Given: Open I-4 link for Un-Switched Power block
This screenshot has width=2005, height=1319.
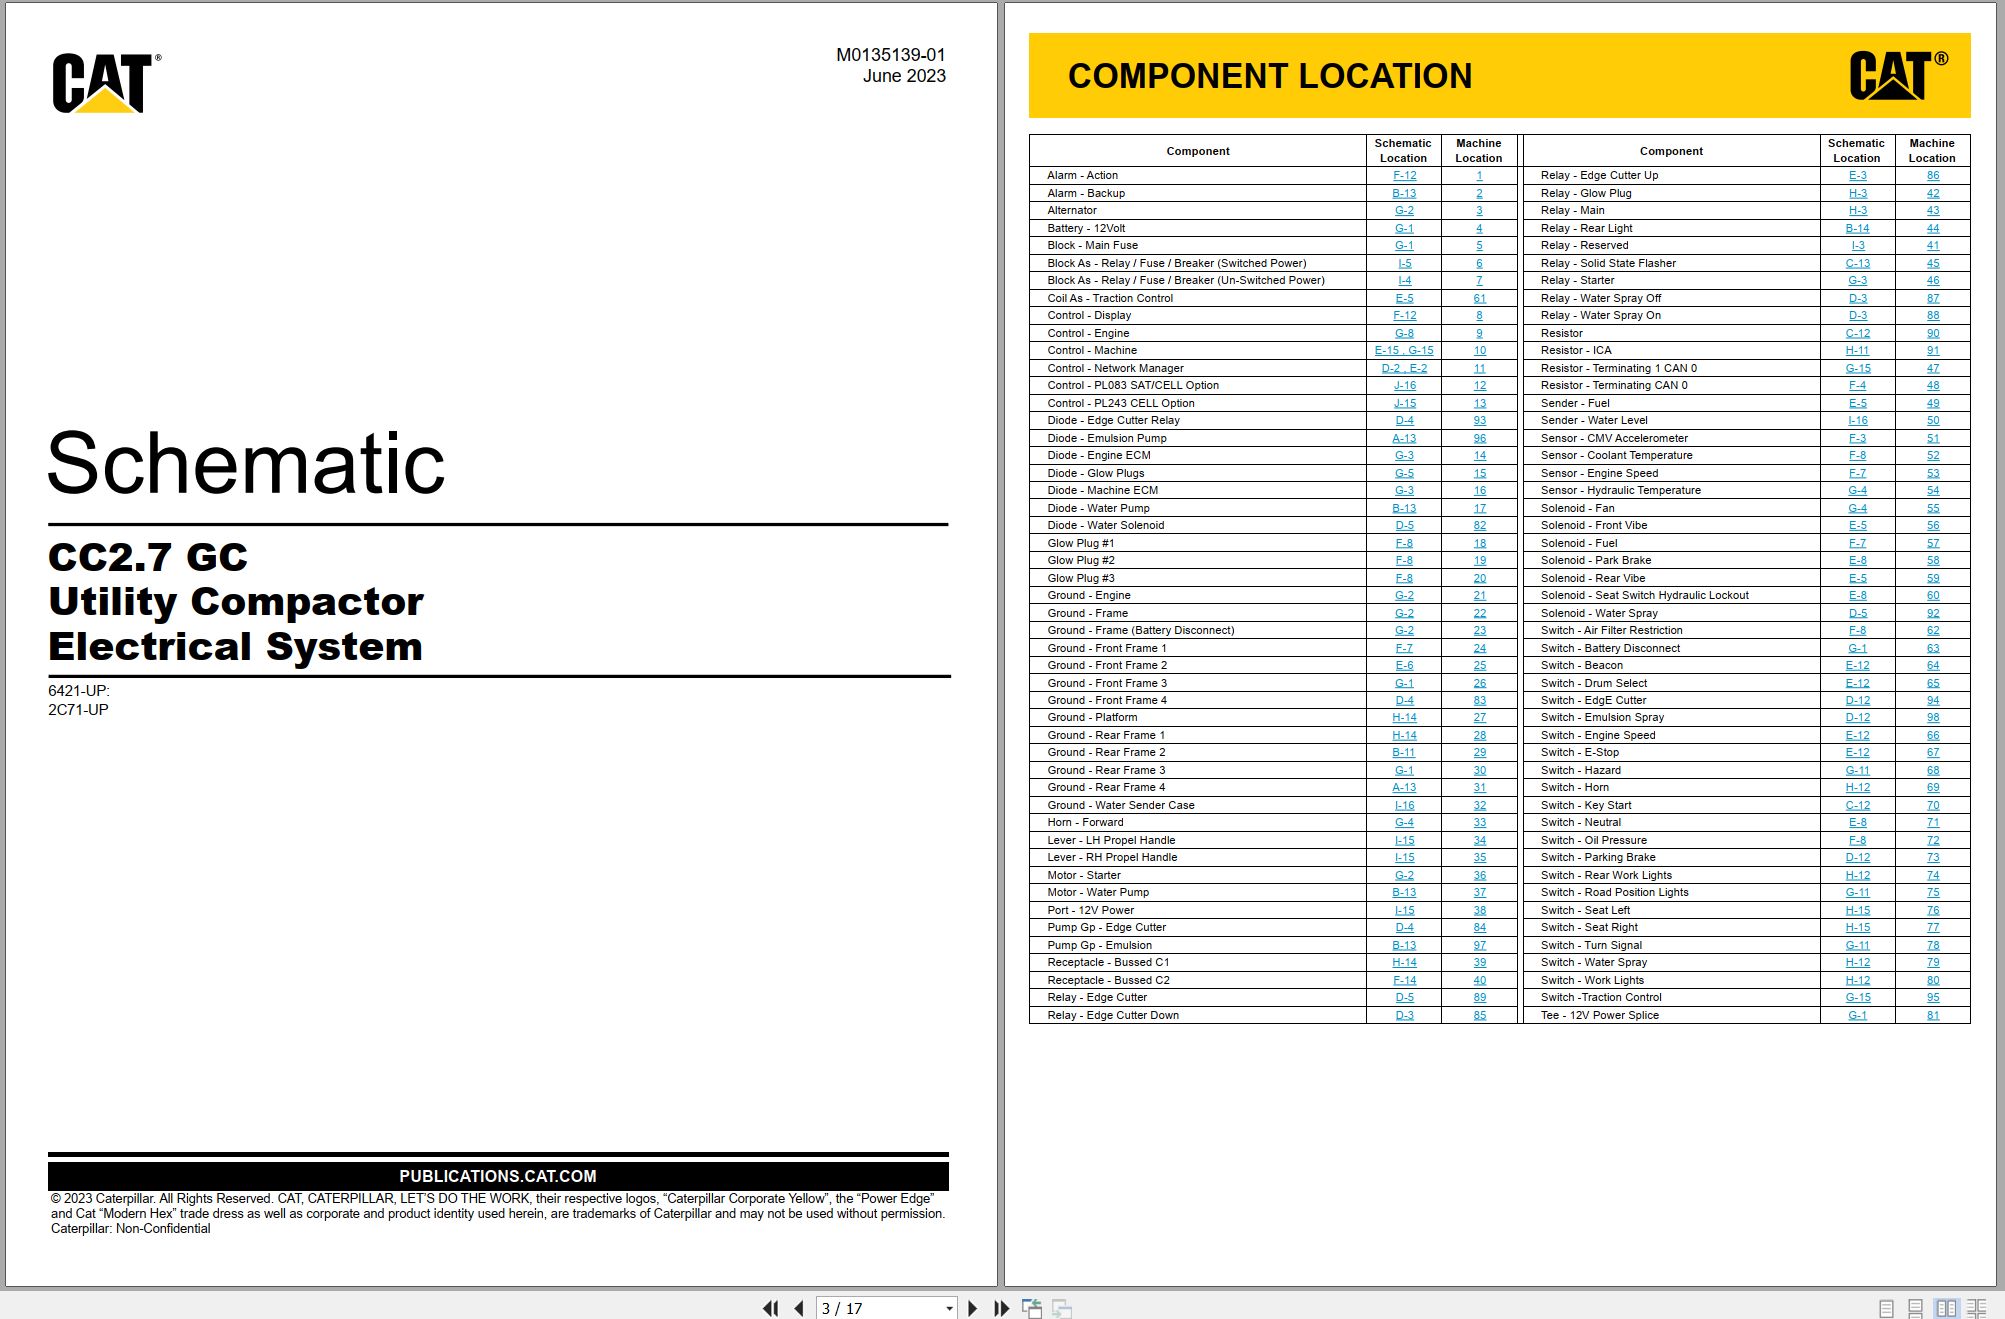Looking at the screenshot, I should pos(1404,281).
